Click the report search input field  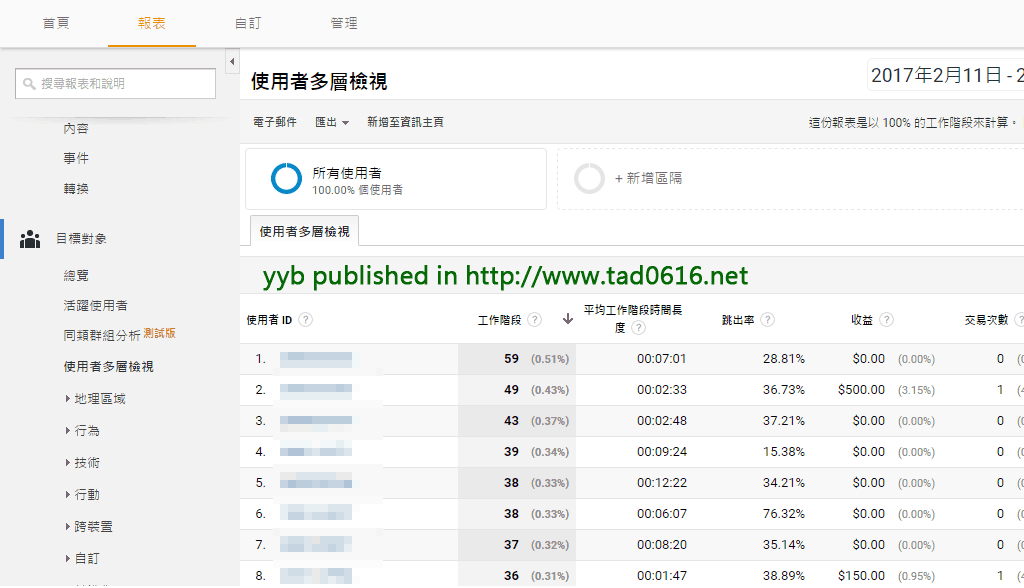(116, 84)
